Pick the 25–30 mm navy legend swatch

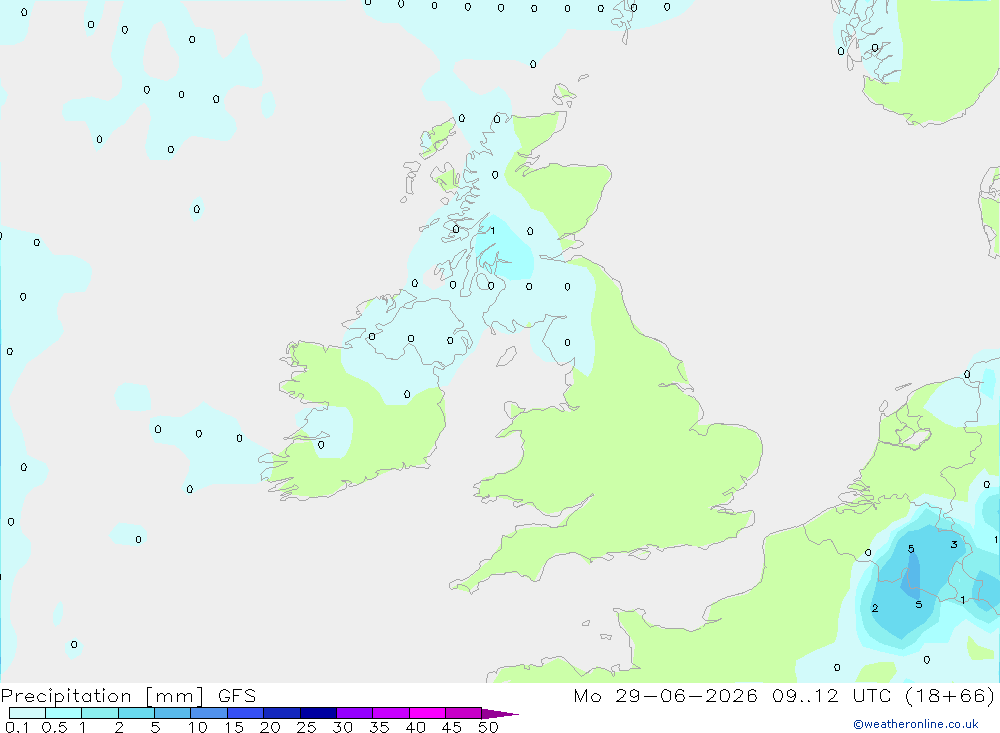pos(318,713)
